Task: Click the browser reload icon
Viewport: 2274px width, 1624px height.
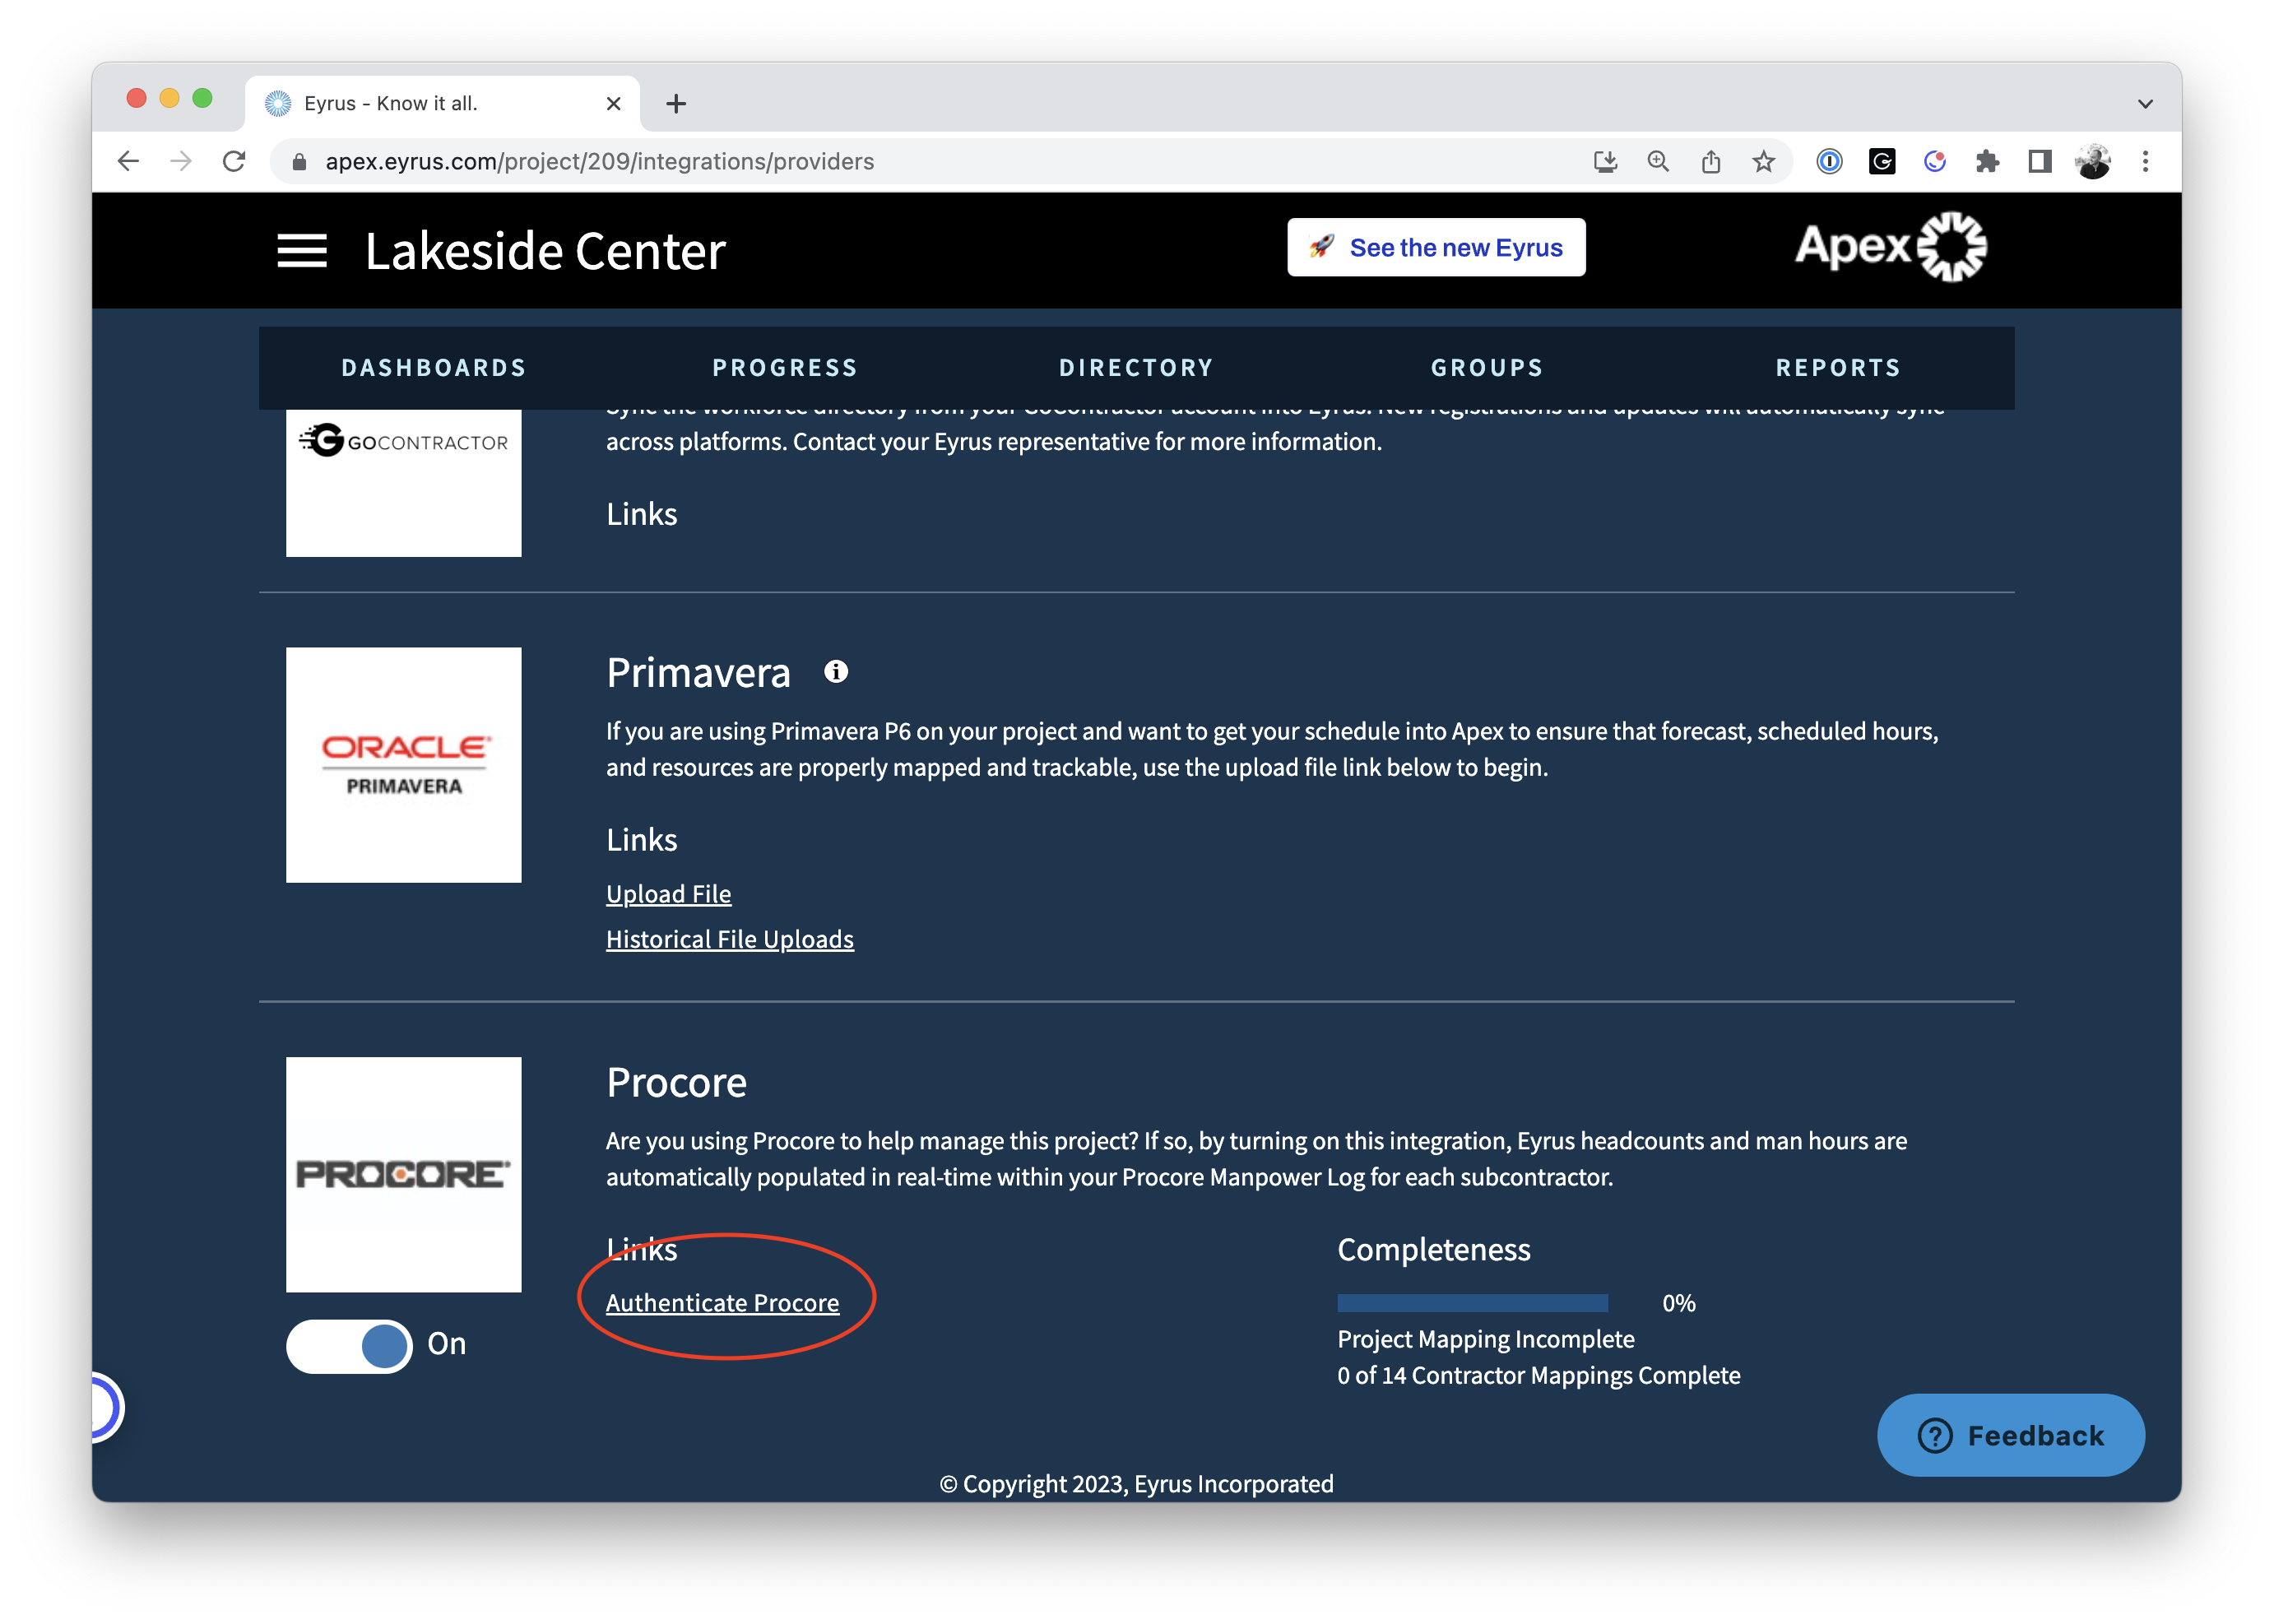Action: (x=234, y=162)
